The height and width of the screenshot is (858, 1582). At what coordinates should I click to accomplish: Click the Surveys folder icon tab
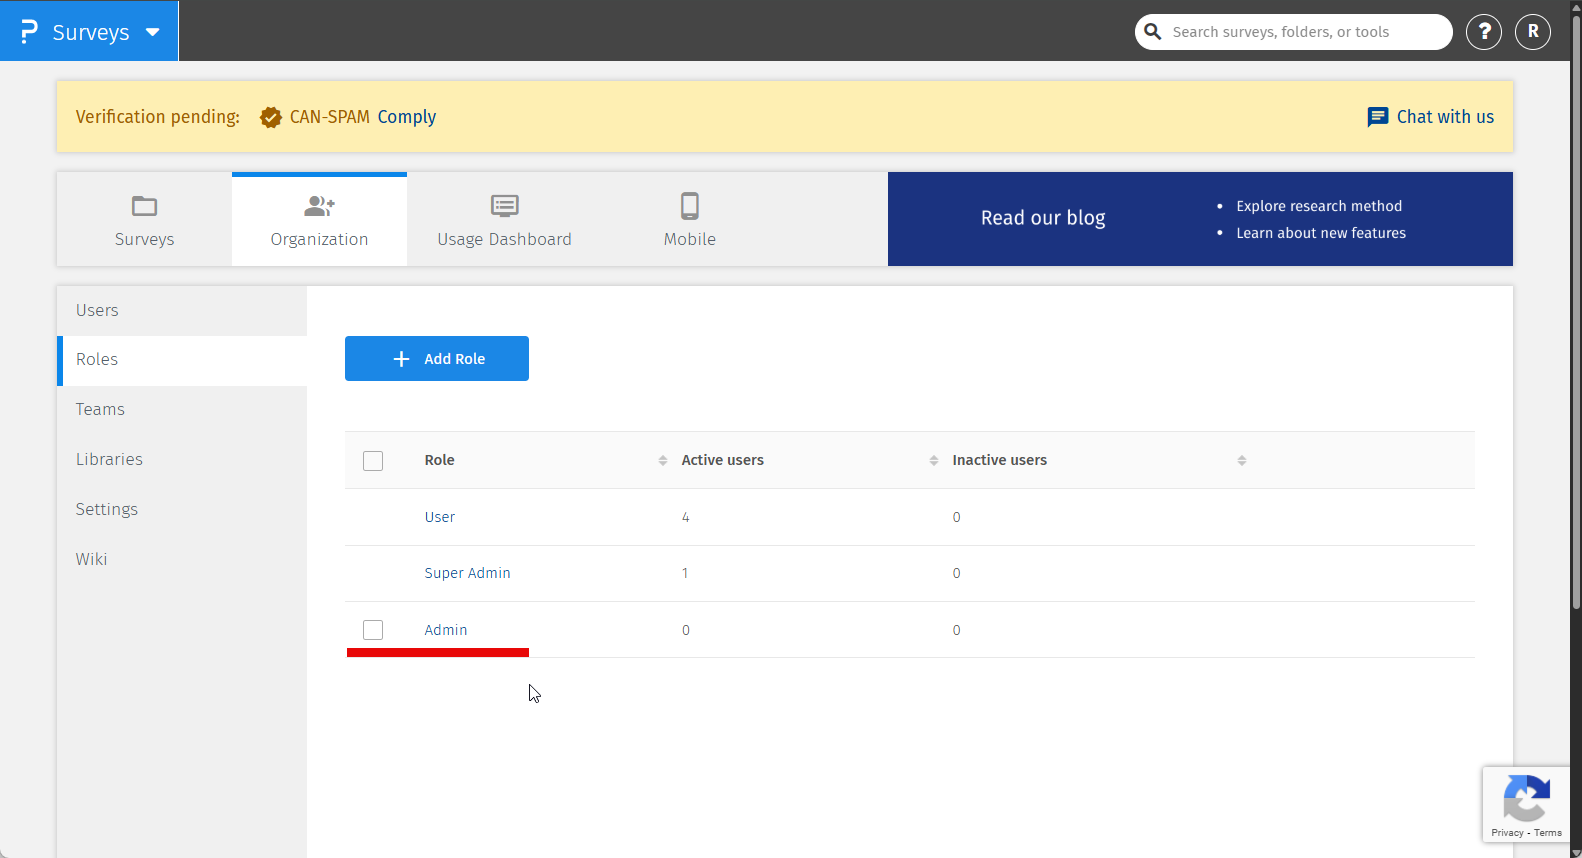[145, 206]
